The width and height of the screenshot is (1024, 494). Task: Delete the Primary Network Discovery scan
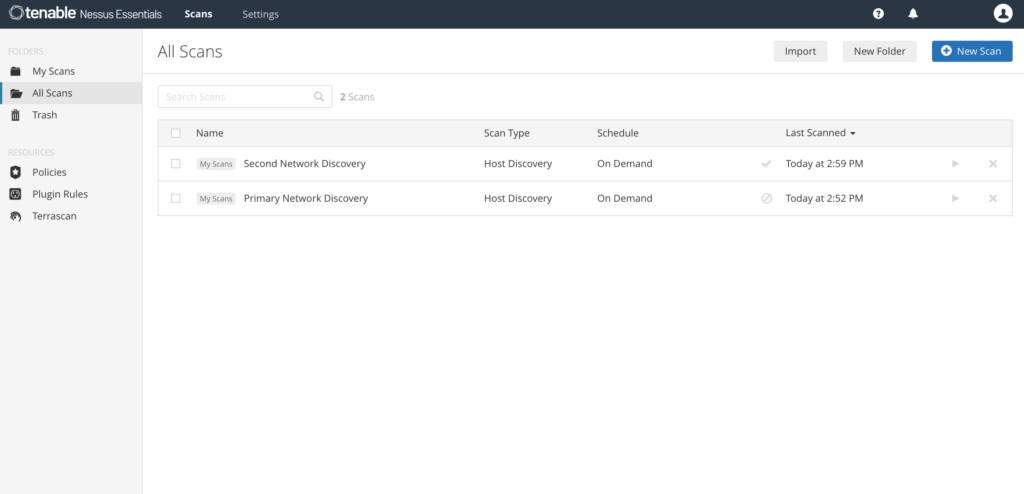point(993,199)
